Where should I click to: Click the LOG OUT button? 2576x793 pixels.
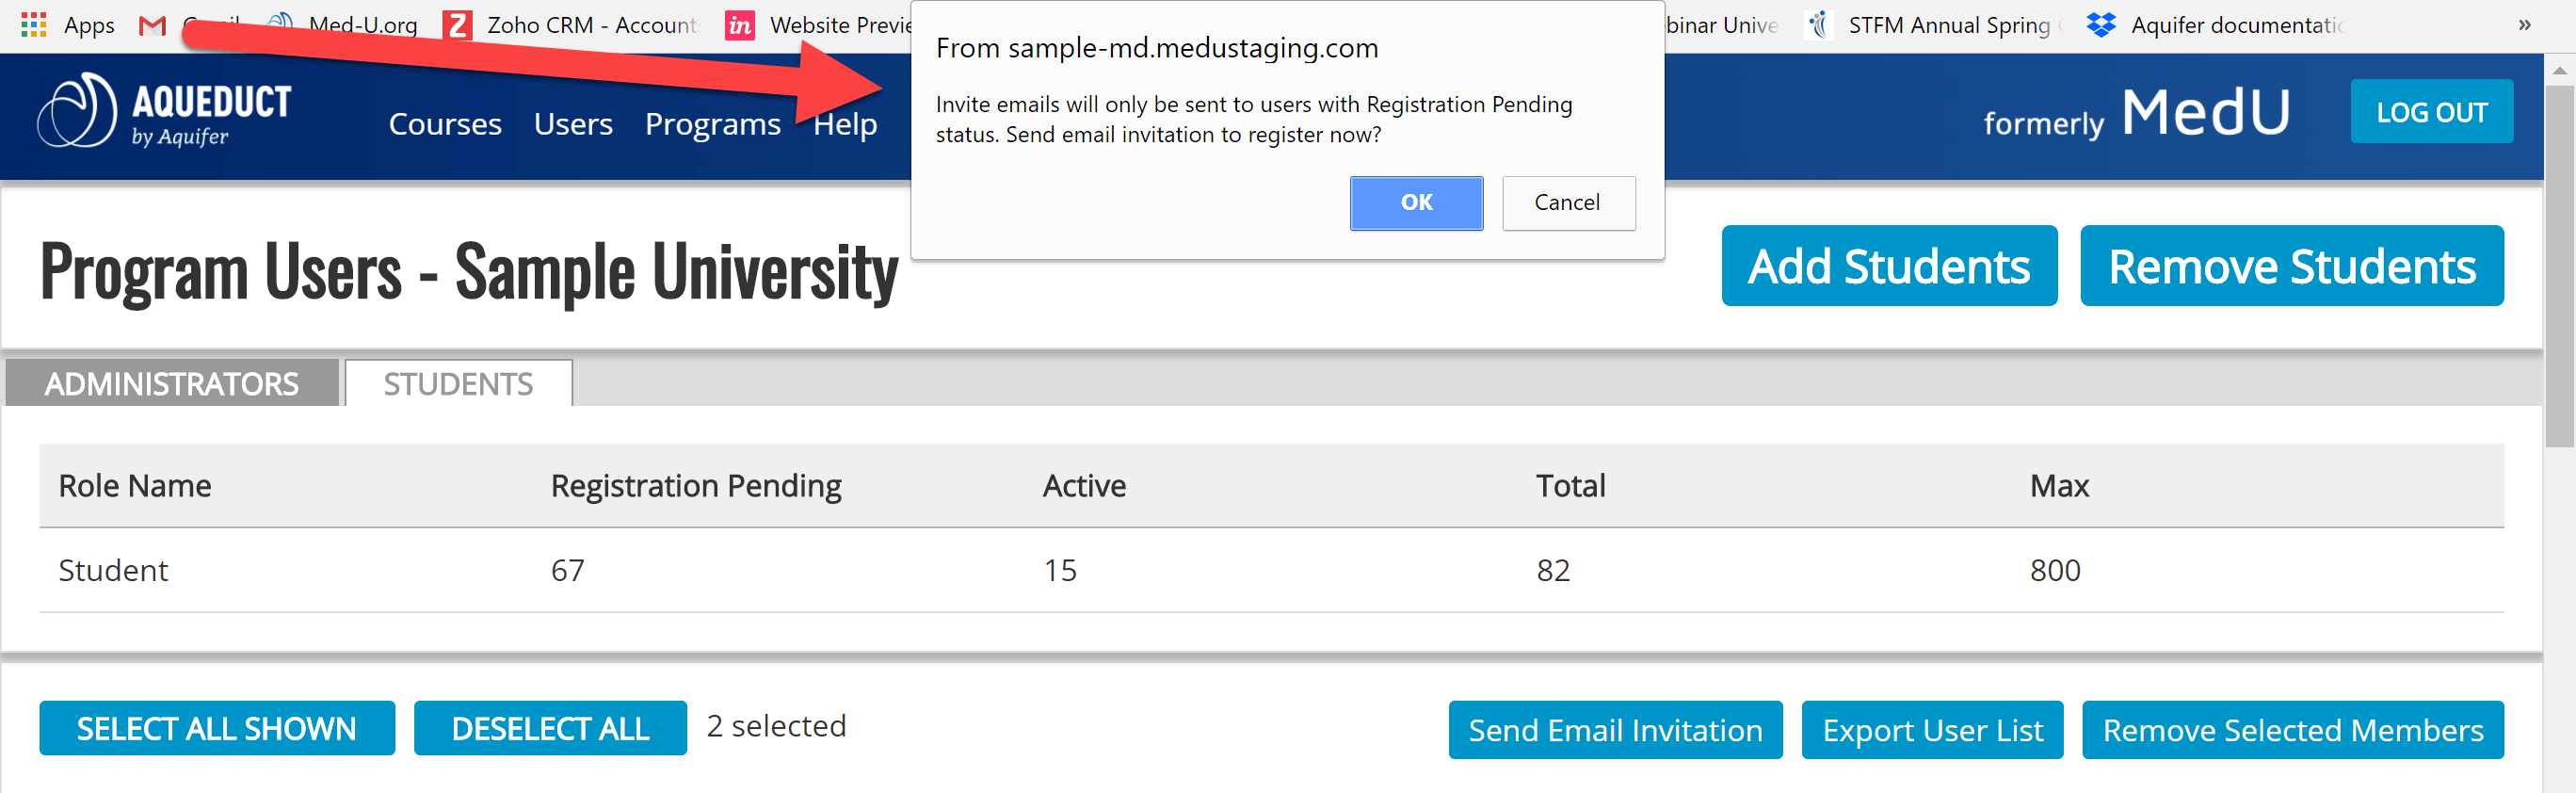[2431, 112]
